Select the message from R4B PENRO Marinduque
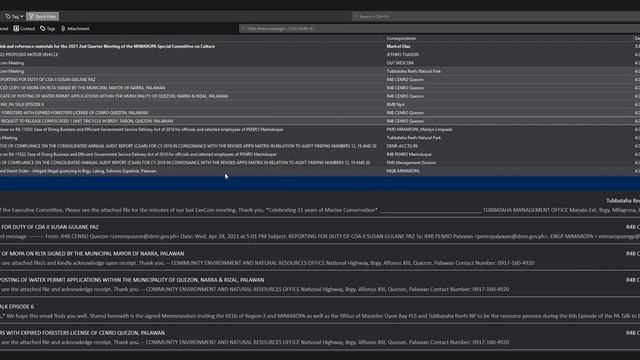Image resolution: width=640 pixels, height=360 pixels. click(320, 154)
